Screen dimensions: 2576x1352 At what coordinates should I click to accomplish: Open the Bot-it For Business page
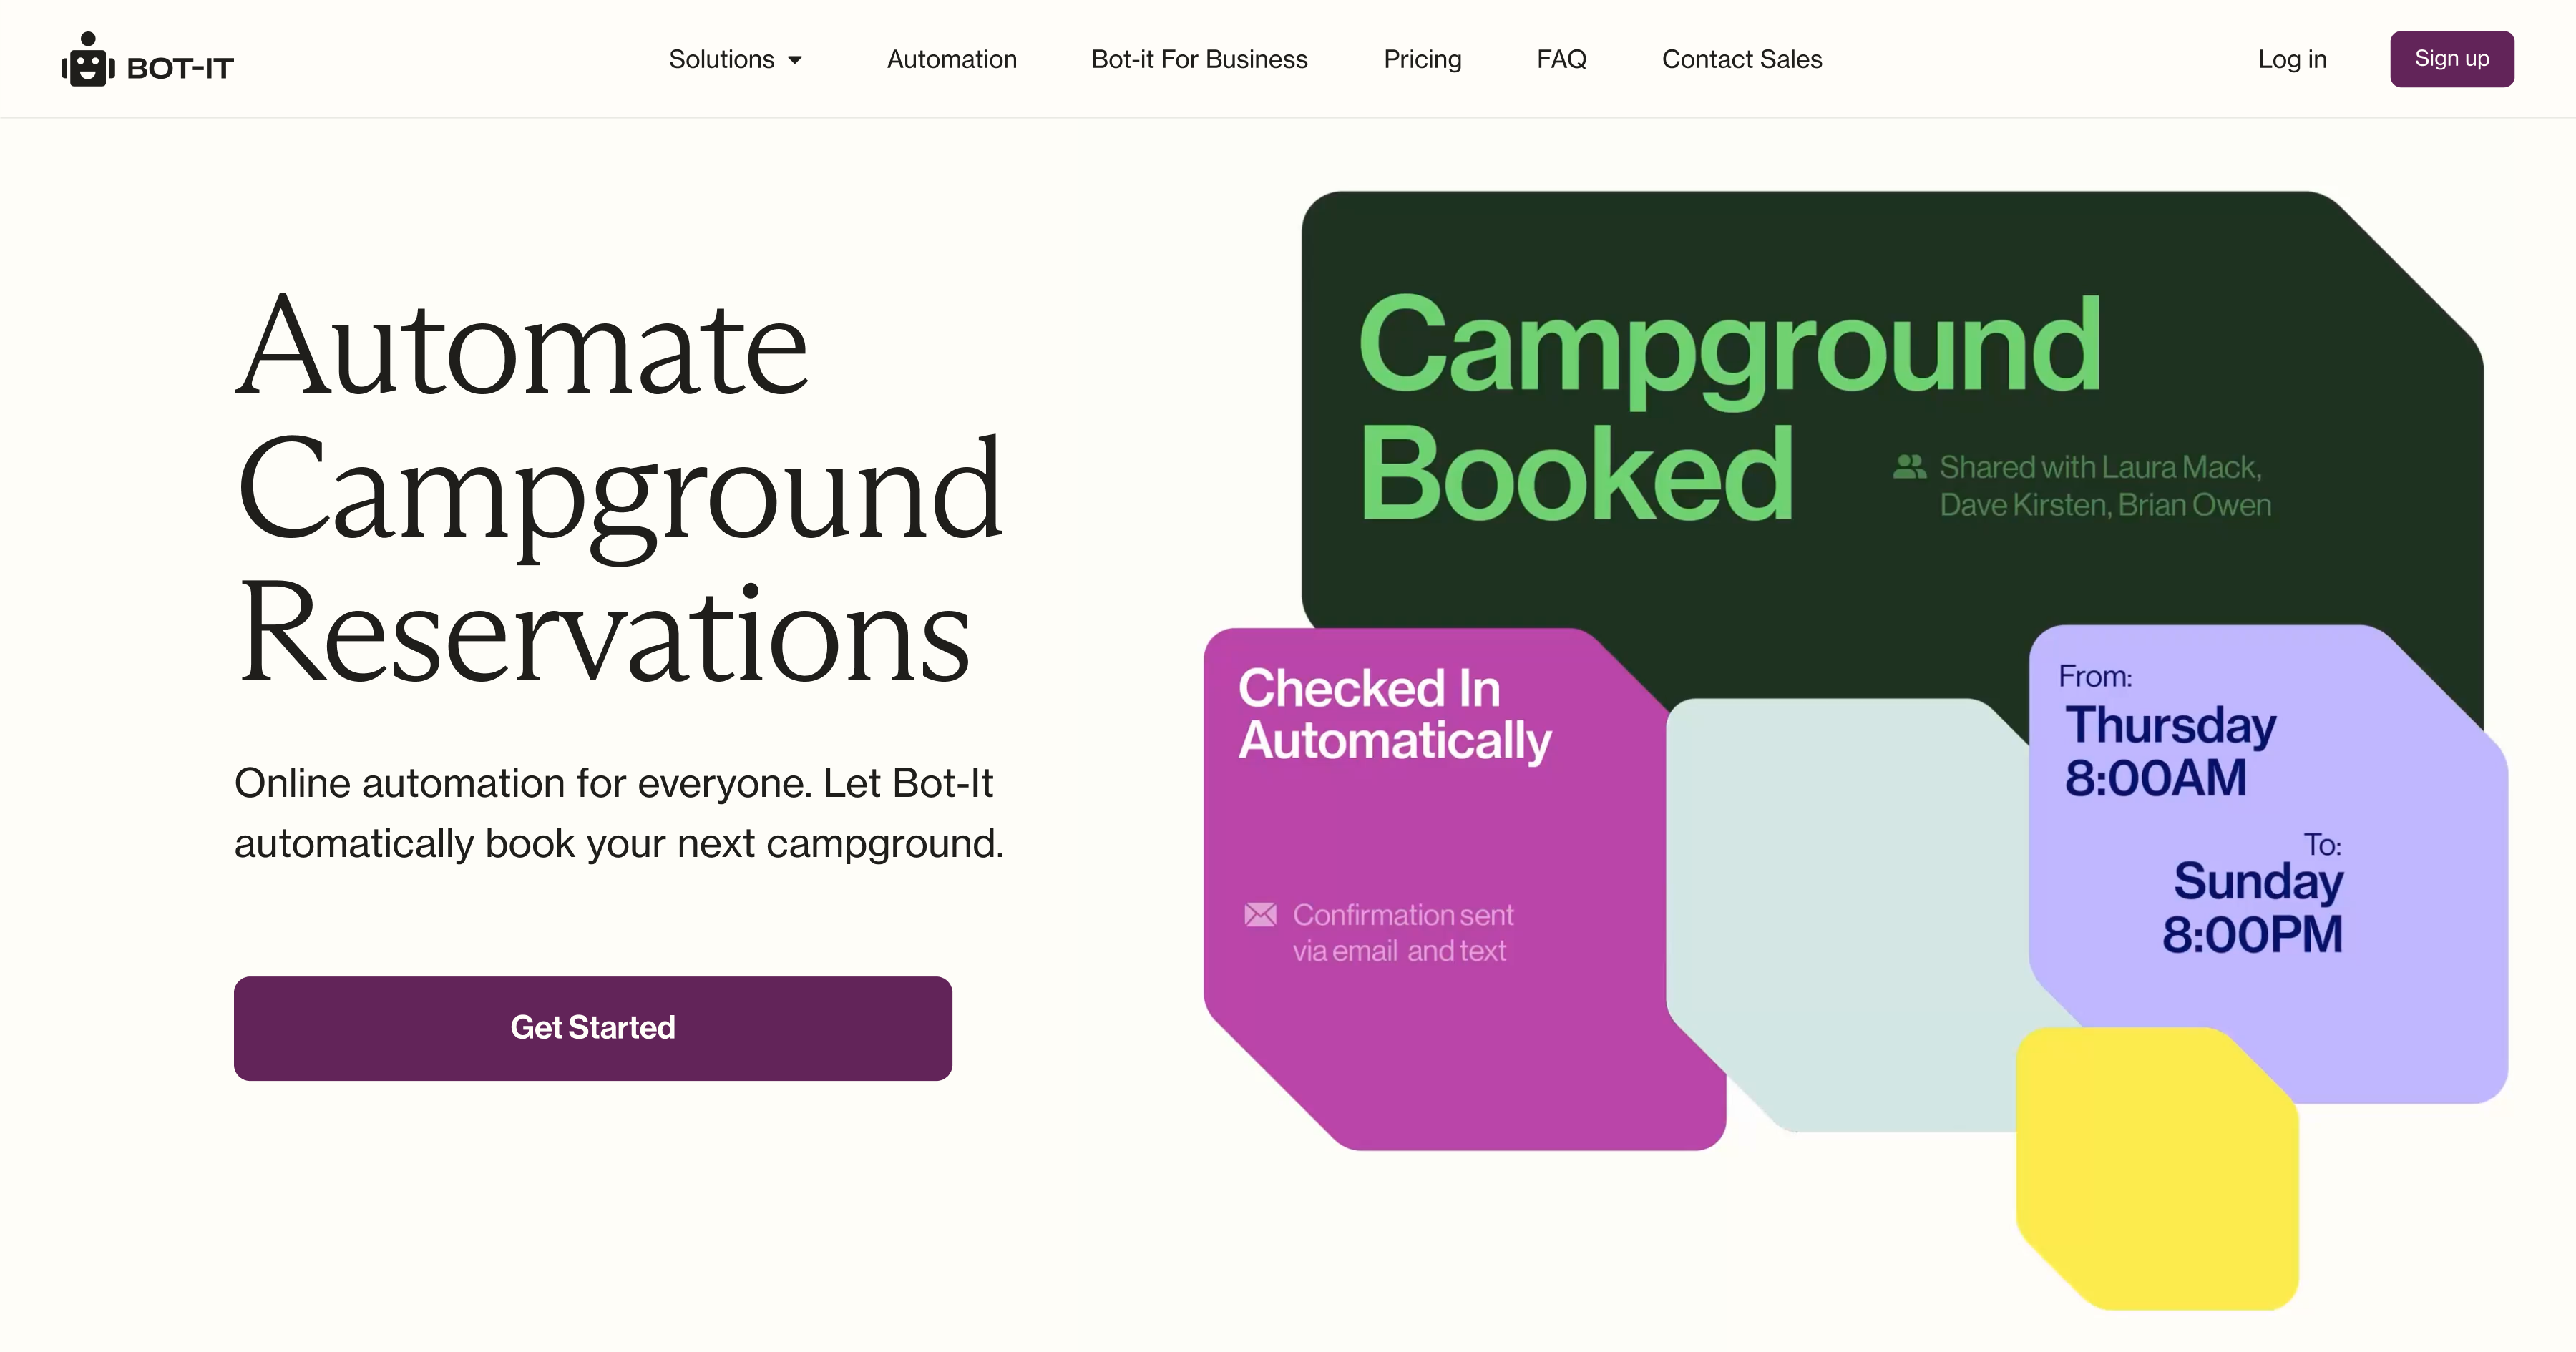1198,59
